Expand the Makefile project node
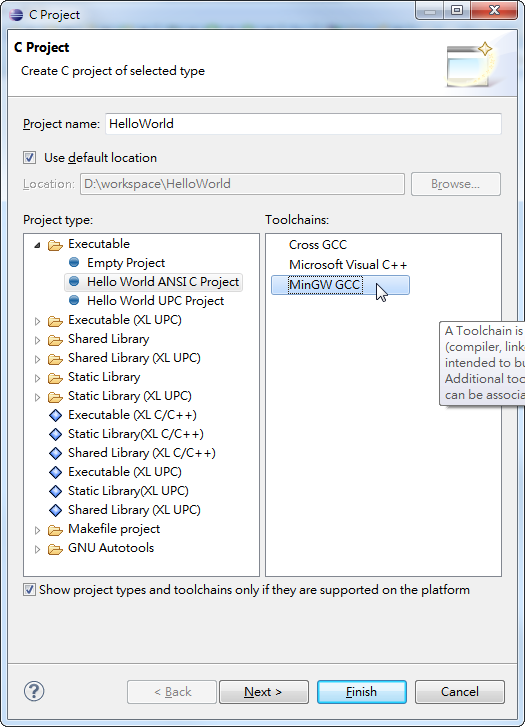The width and height of the screenshot is (525, 727). tap(38, 530)
